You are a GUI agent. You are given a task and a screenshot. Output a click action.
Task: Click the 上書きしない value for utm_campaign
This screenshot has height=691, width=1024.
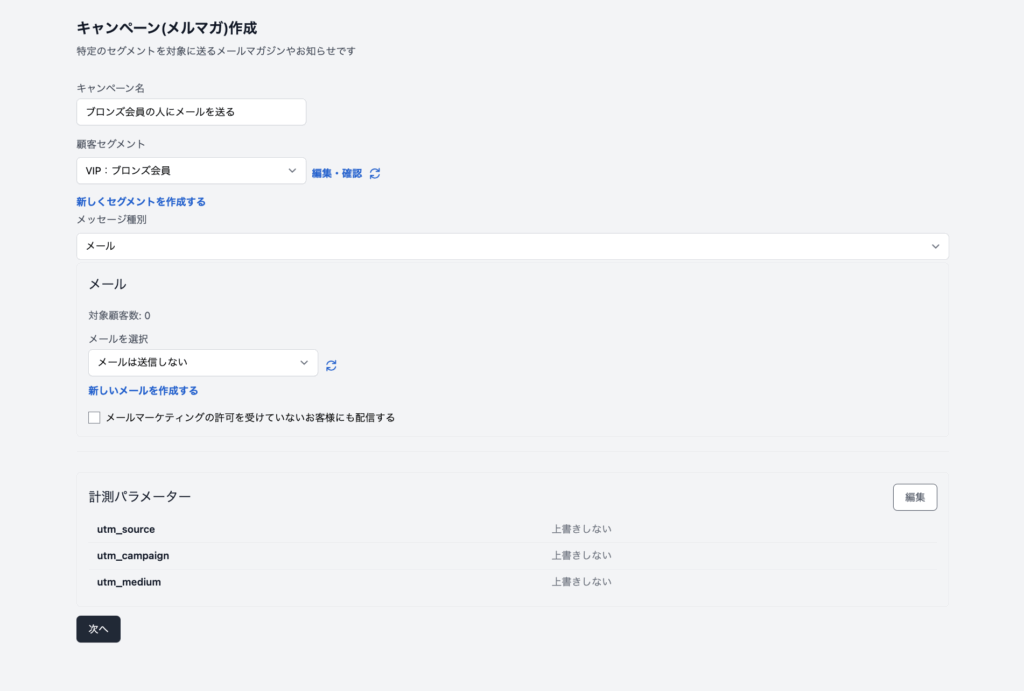click(x=581, y=555)
